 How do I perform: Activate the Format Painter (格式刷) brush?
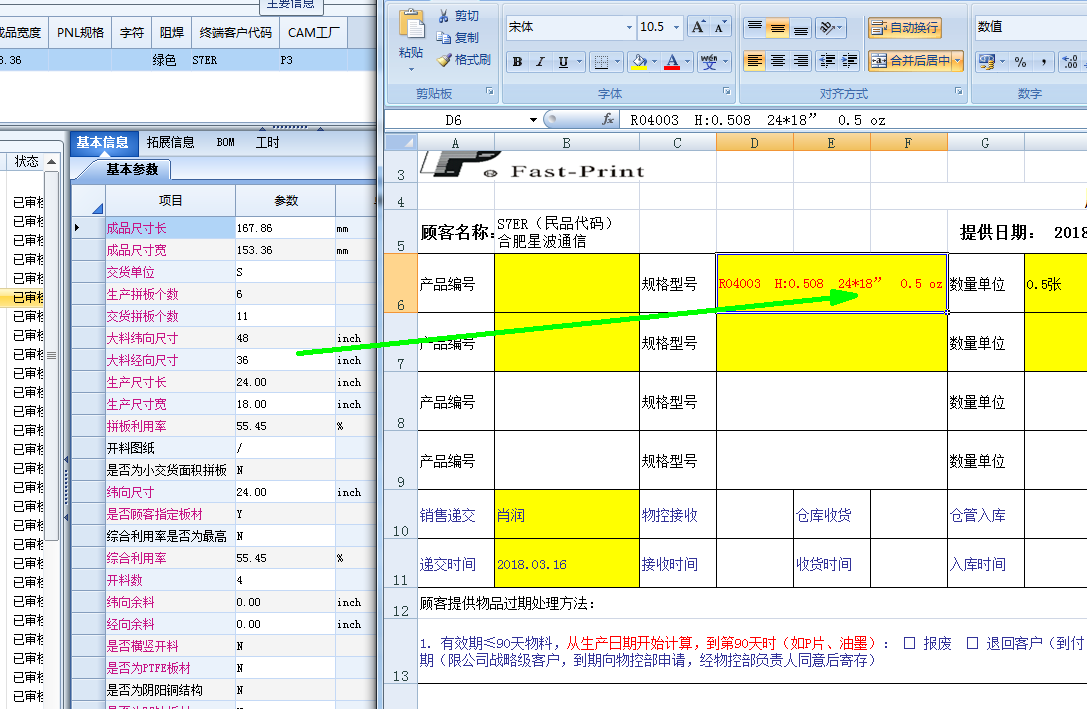point(444,60)
